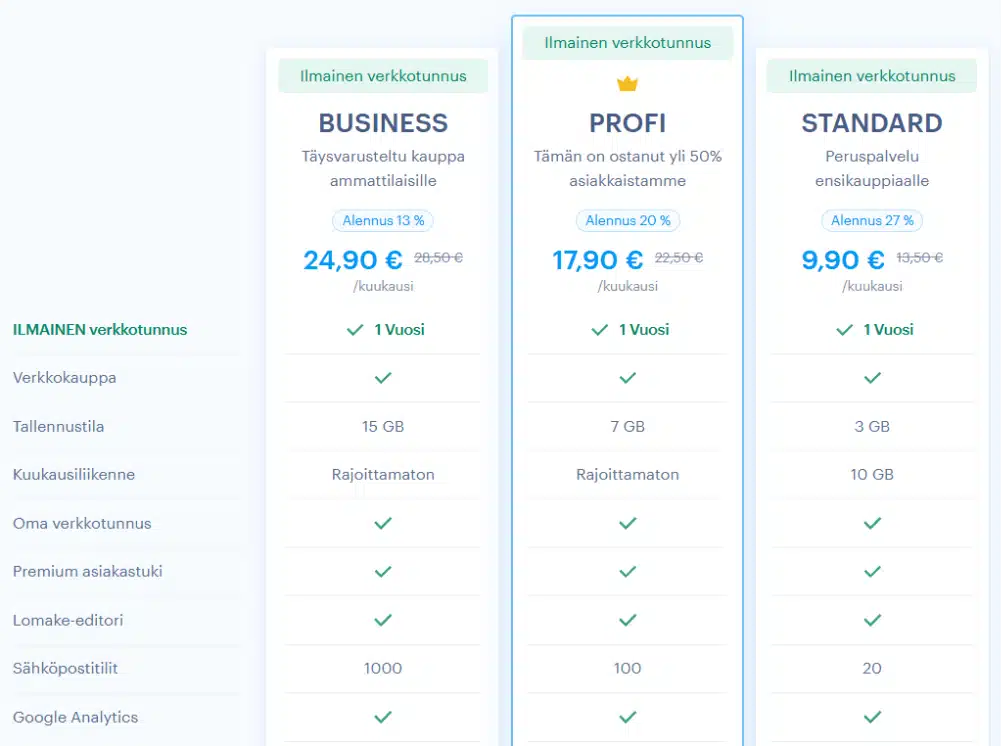
Task: Click the gold crown icon above PROFI
Action: [x=627, y=84]
